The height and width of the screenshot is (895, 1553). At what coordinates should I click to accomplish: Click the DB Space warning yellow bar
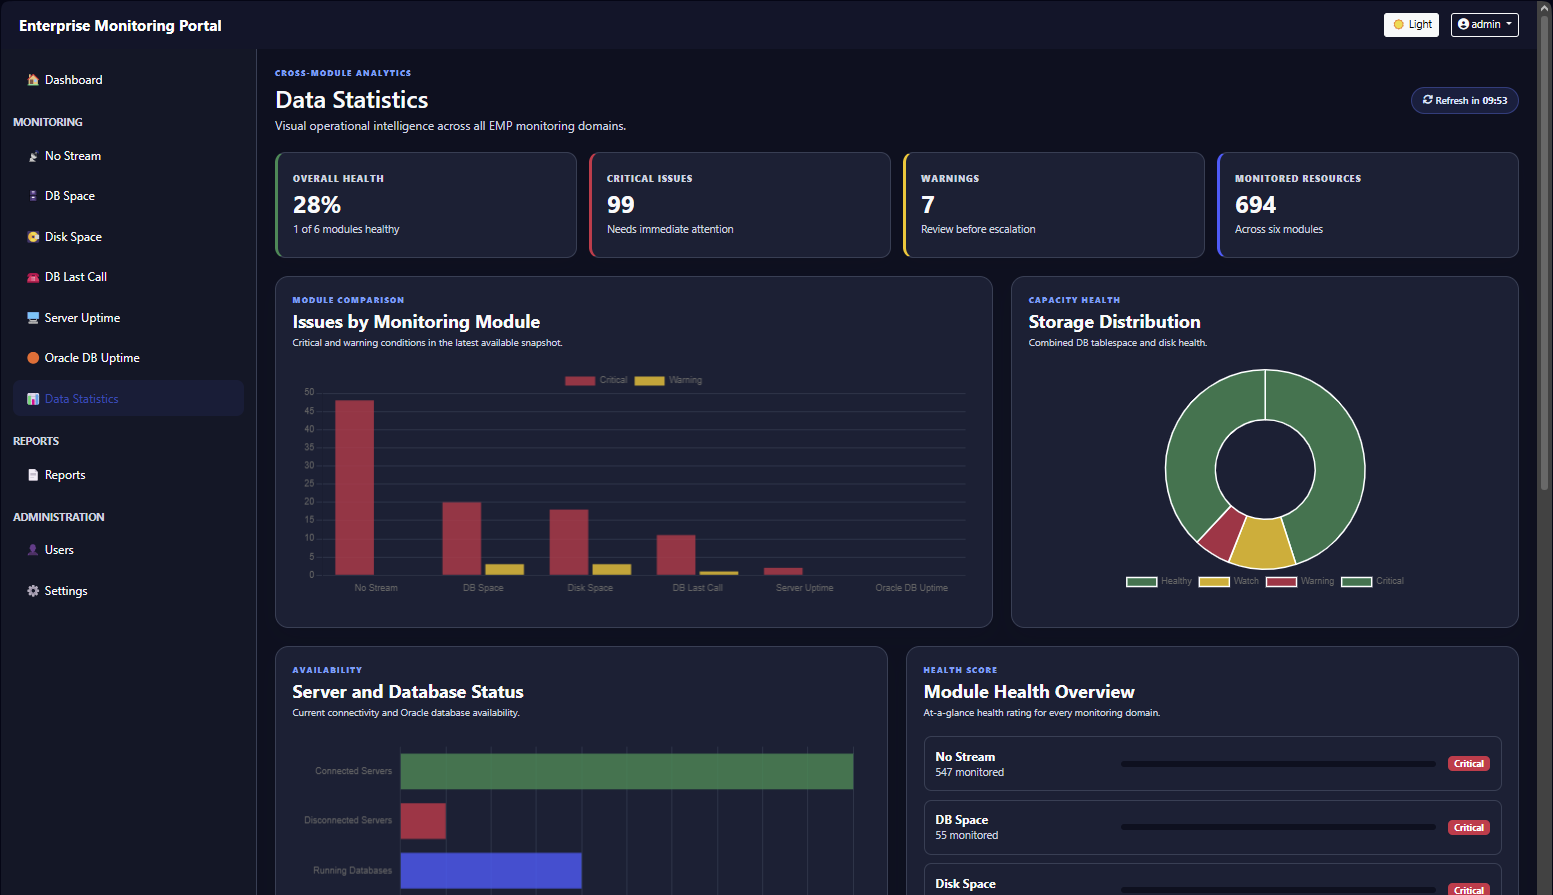504,569
